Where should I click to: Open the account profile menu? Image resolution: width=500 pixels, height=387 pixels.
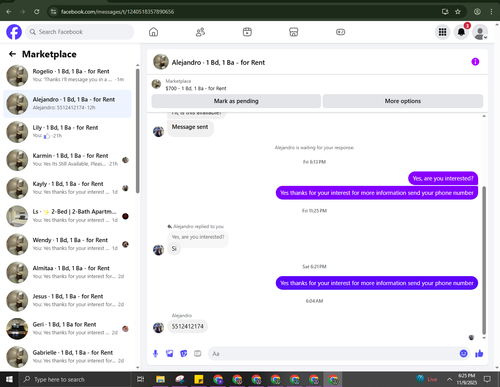click(480, 32)
